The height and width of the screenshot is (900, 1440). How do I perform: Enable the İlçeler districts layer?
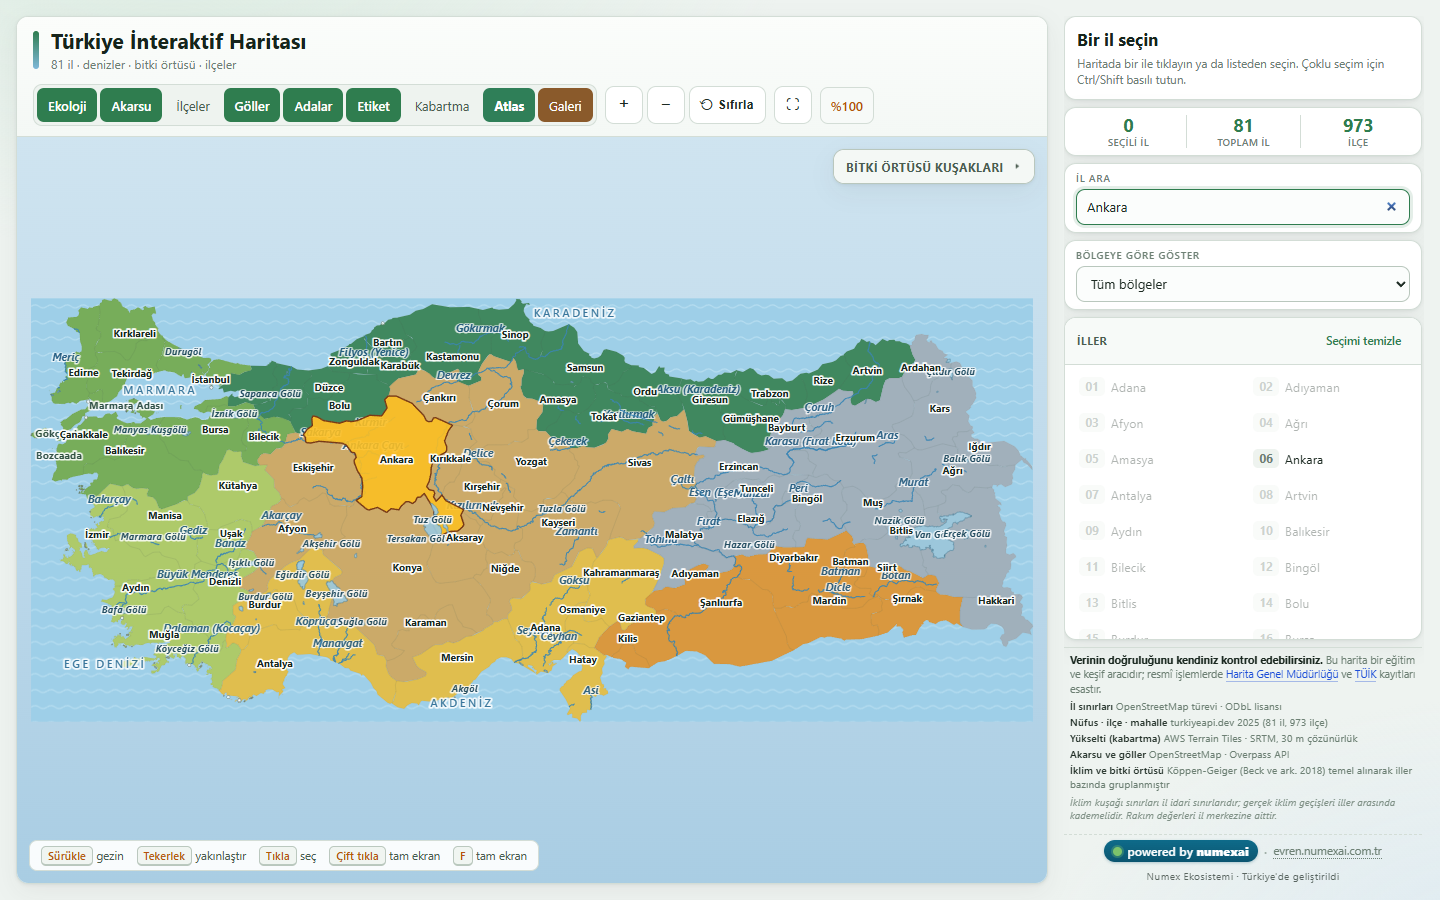point(193,106)
